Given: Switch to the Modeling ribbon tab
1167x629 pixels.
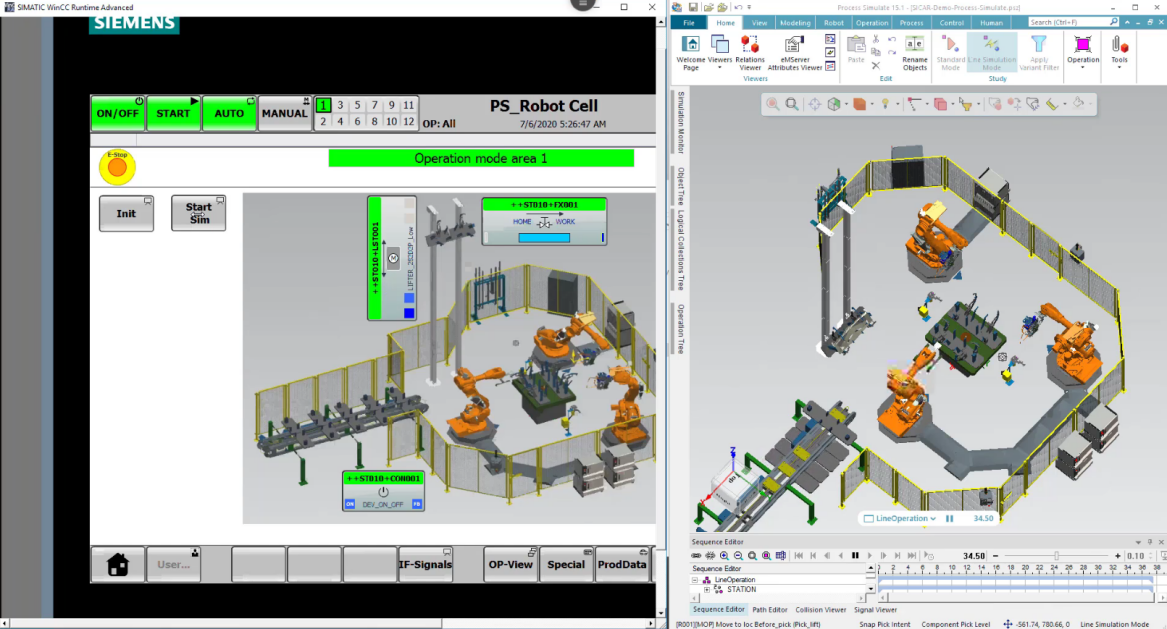Looking at the screenshot, I should coord(795,22).
